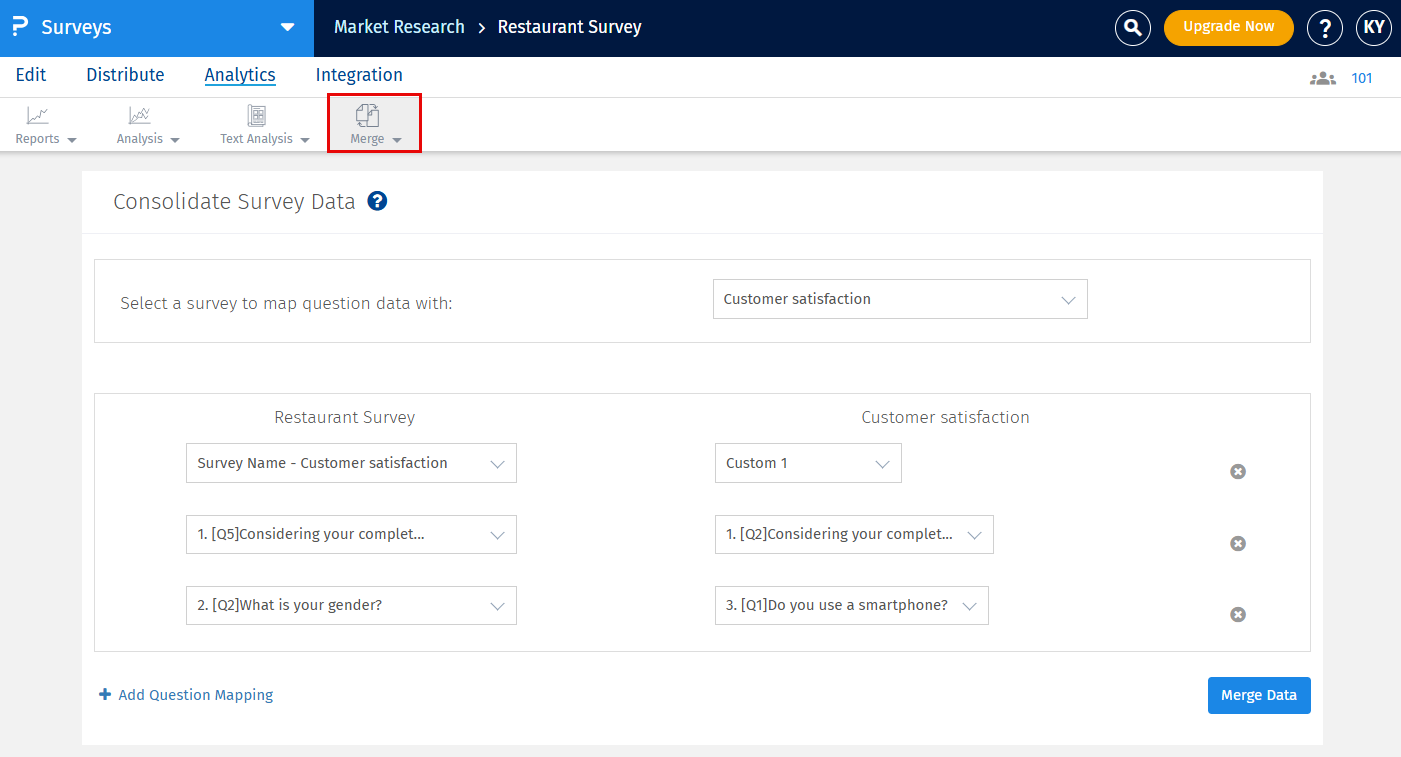Open the KY account avatar menu
Image resolution: width=1401 pixels, height=757 pixels.
click(1373, 27)
